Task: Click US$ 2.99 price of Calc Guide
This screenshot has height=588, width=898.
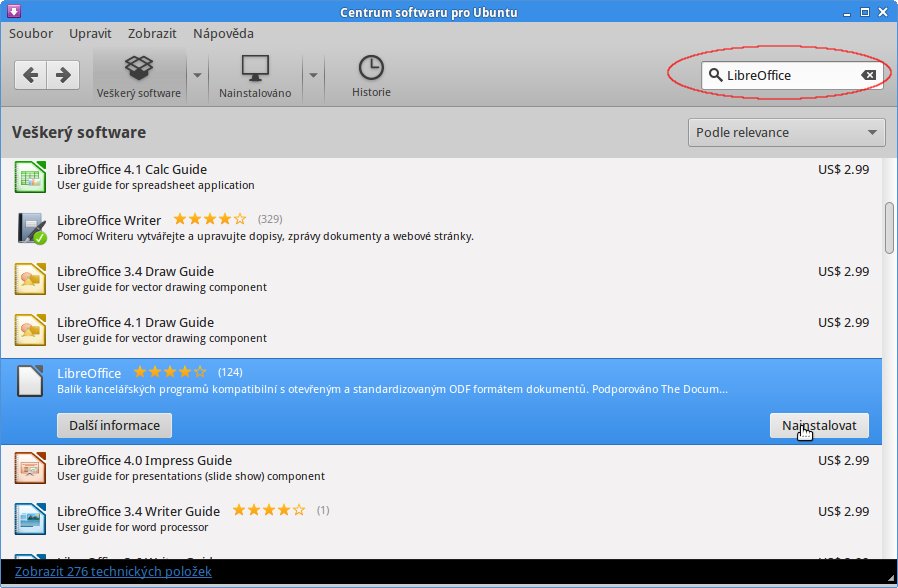Action: pos(844,169)
